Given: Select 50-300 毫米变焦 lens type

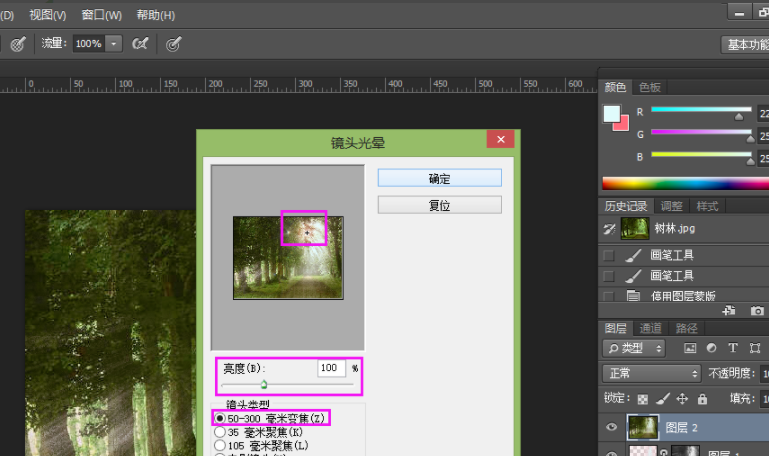Looking at the screenshot, I should point(220,417).
